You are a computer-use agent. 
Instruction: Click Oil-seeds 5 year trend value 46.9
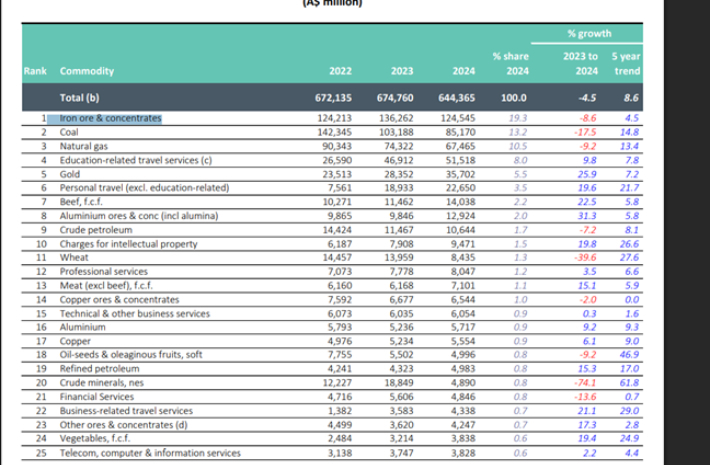point(629,355)
